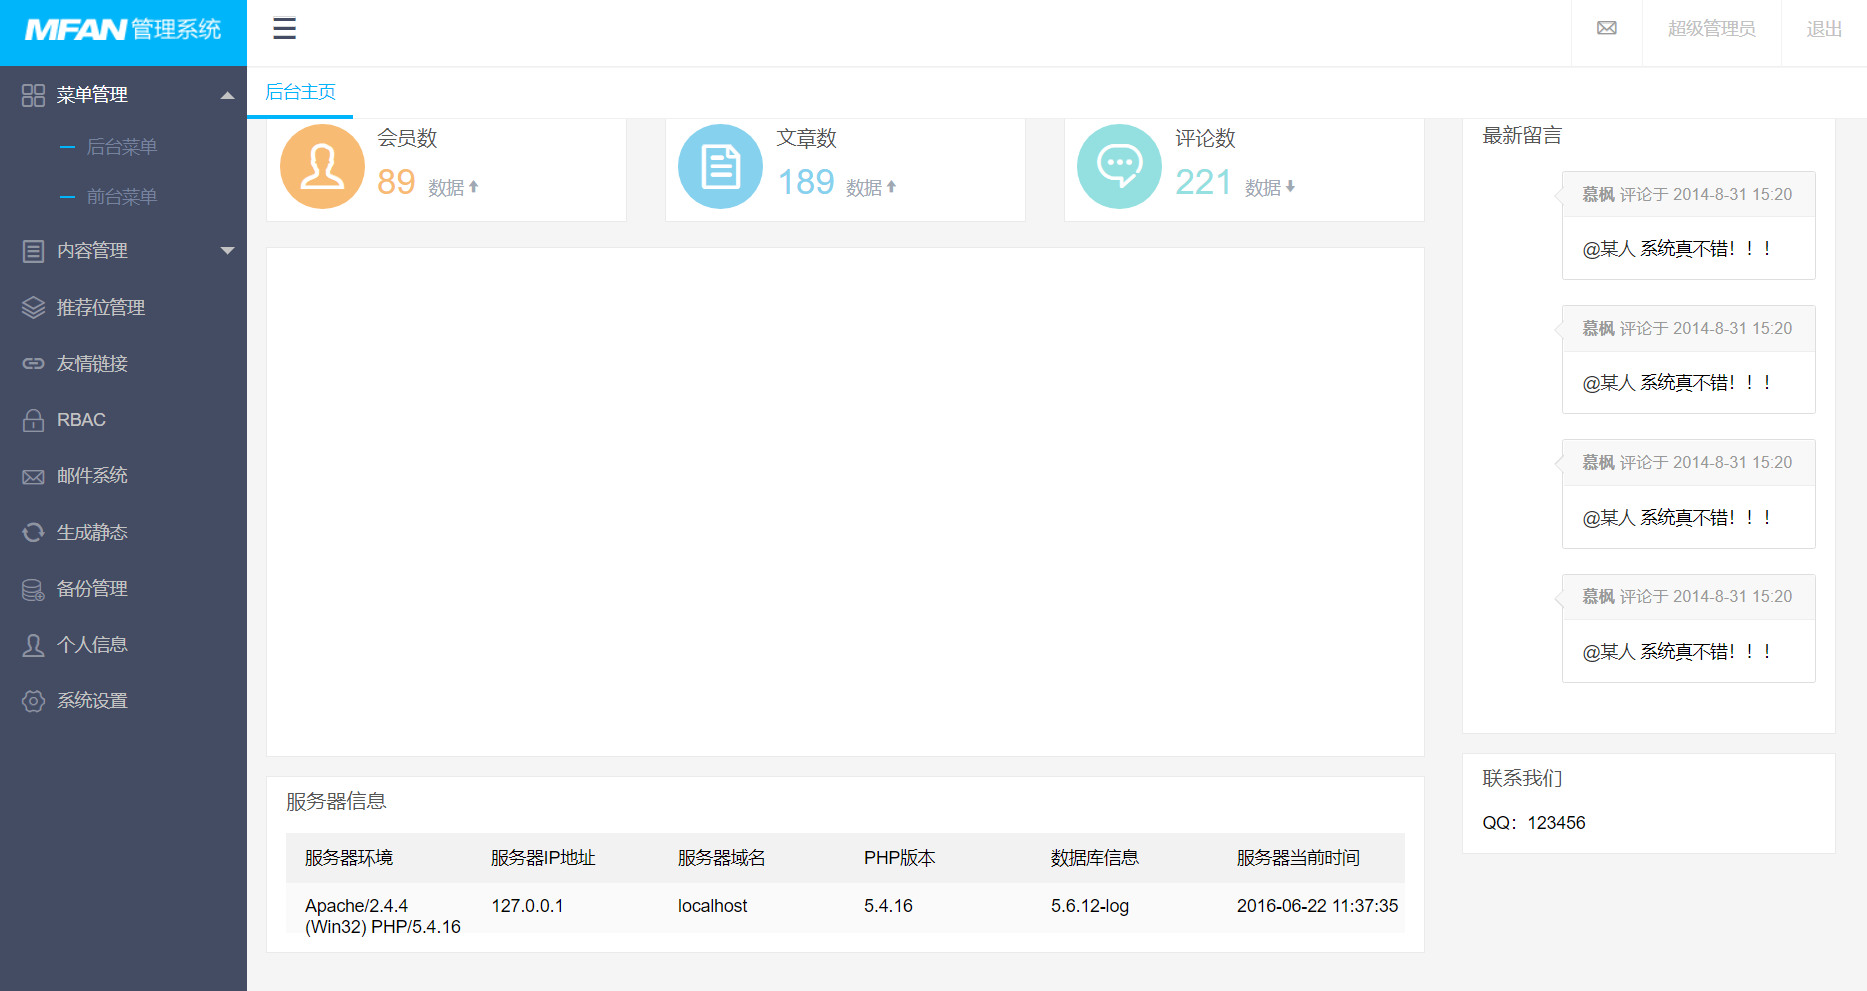Click the 友情链接 chain link icon
Image resolution: width=1867 pixels, height=991 pixels.
(x=33, y=363)
